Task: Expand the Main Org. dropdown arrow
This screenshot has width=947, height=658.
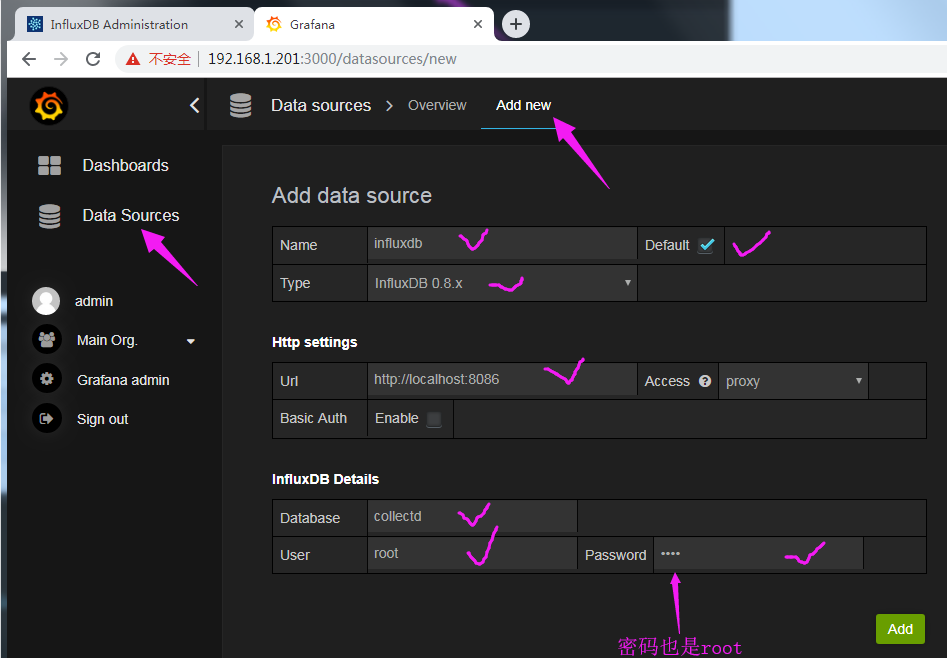Action: point(191,341)
